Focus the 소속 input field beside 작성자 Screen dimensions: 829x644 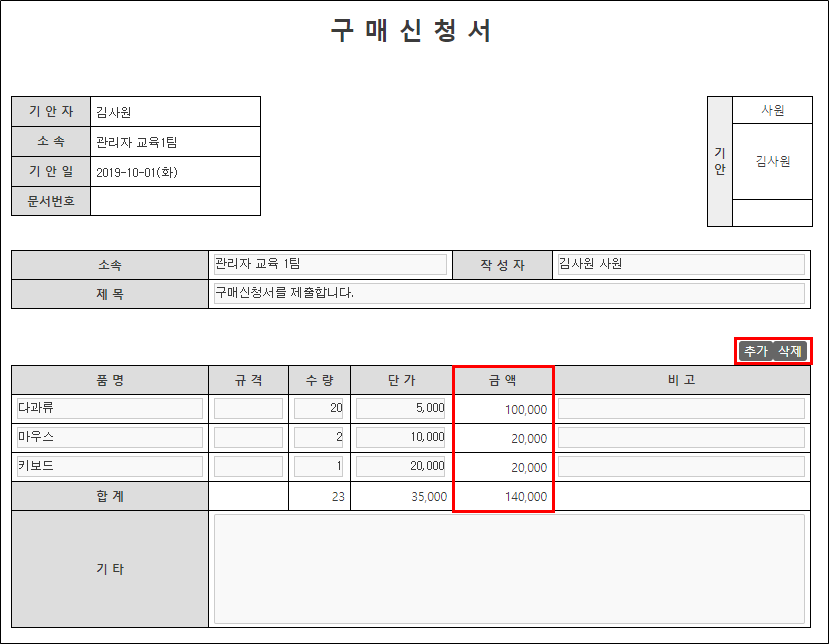tap(329, 264)
